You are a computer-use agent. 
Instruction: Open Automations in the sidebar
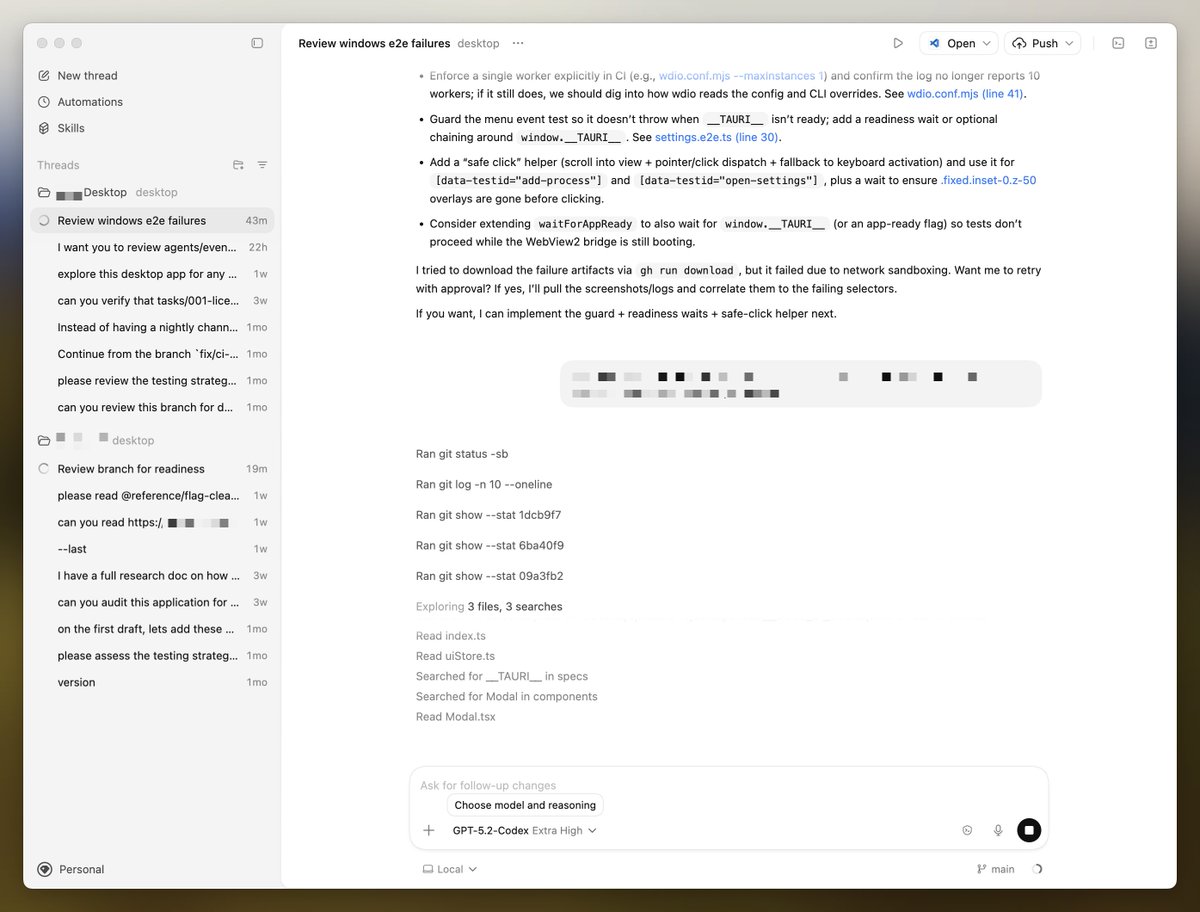(x=80, y=102)
